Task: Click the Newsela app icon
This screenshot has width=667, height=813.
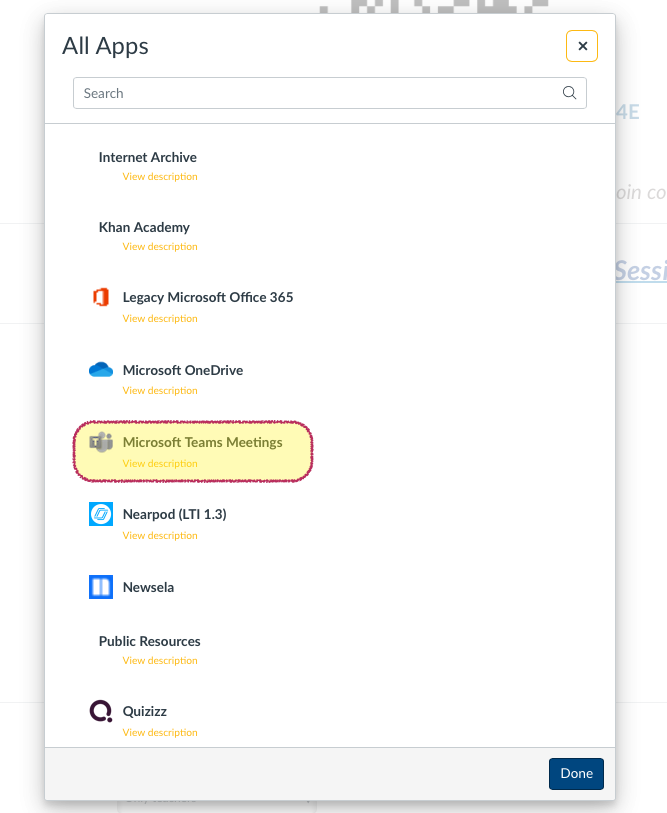Action: tap(101, 587)
